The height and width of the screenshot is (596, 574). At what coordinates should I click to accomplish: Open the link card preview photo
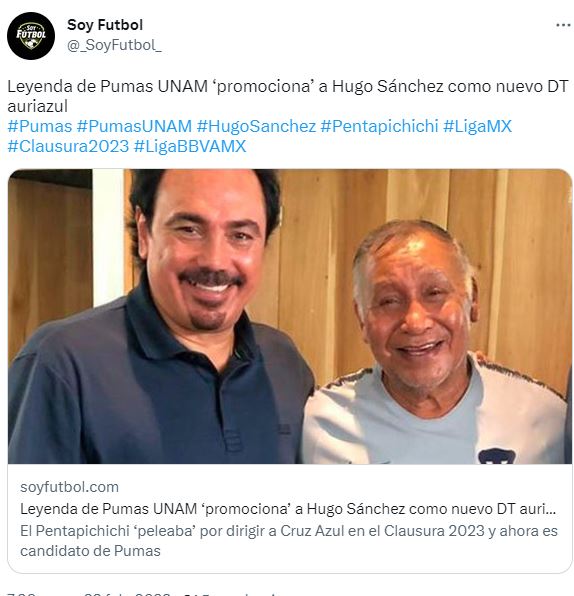[290, 316]
